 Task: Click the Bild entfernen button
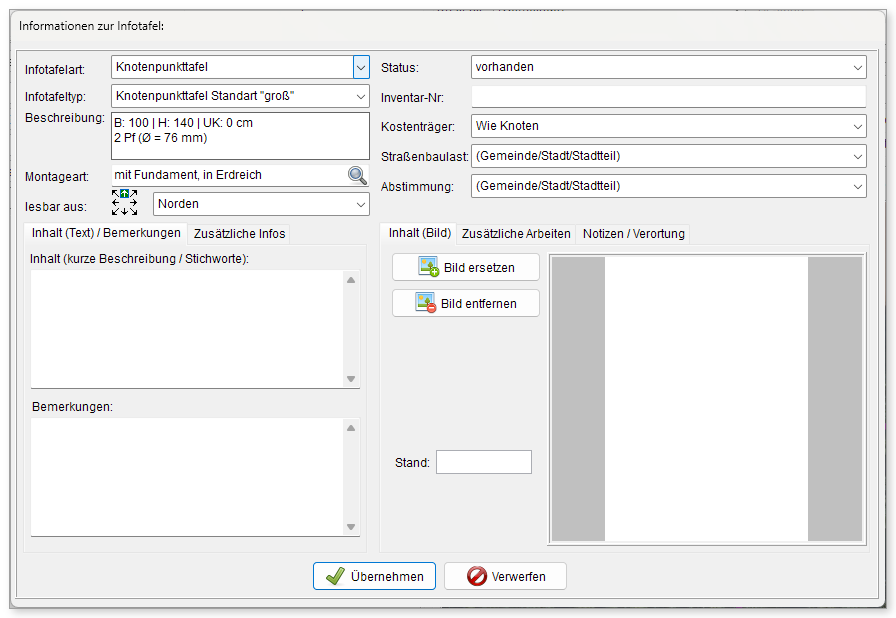466,303
